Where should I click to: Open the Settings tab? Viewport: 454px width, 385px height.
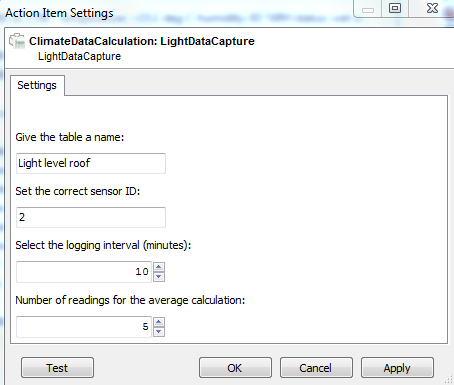[x=37, y=85]
